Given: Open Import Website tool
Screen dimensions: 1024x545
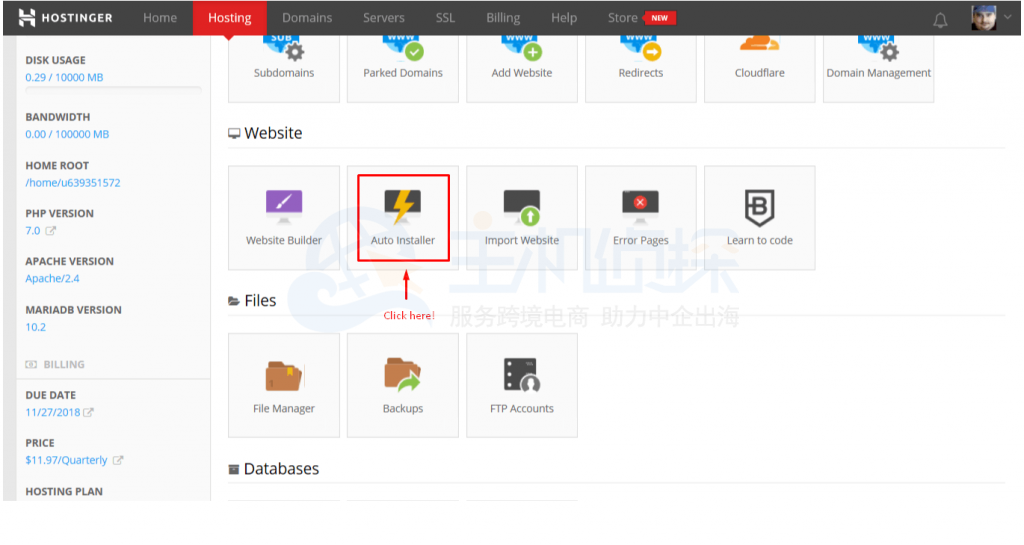Looking at the screenshot, I should coord(522,217).
